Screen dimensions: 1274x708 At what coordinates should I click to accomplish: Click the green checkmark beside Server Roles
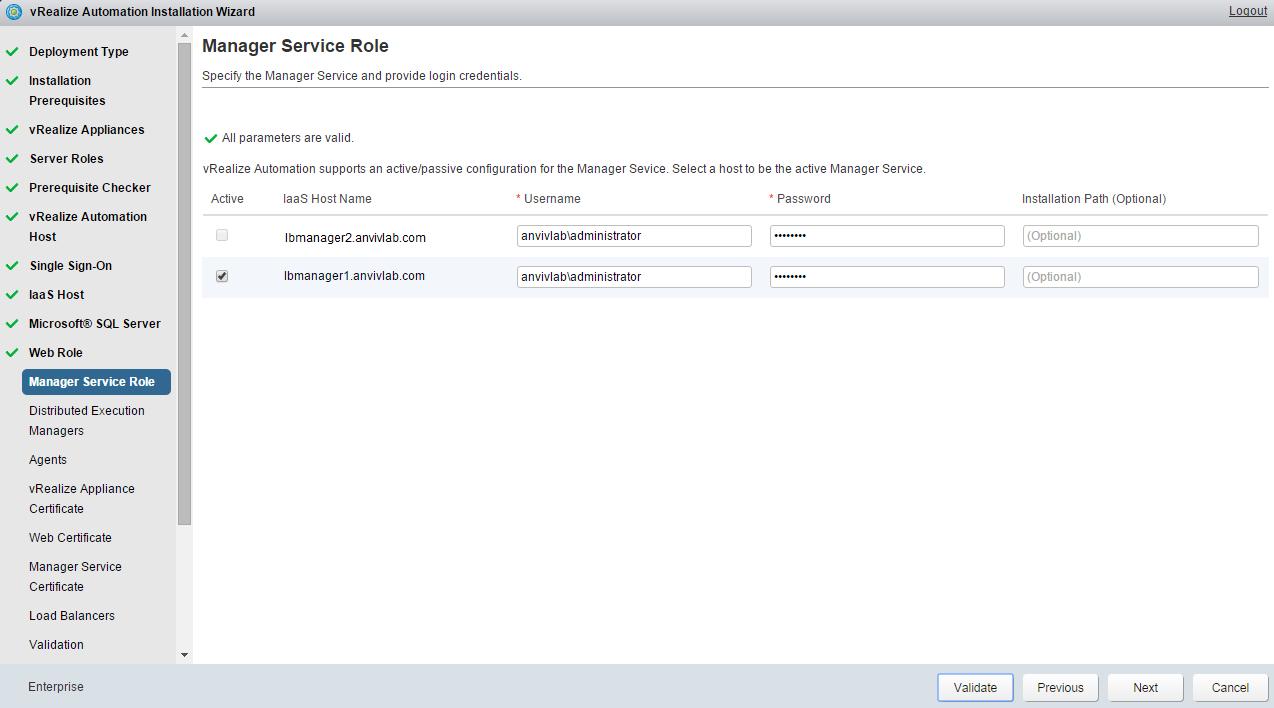(12, 158)
